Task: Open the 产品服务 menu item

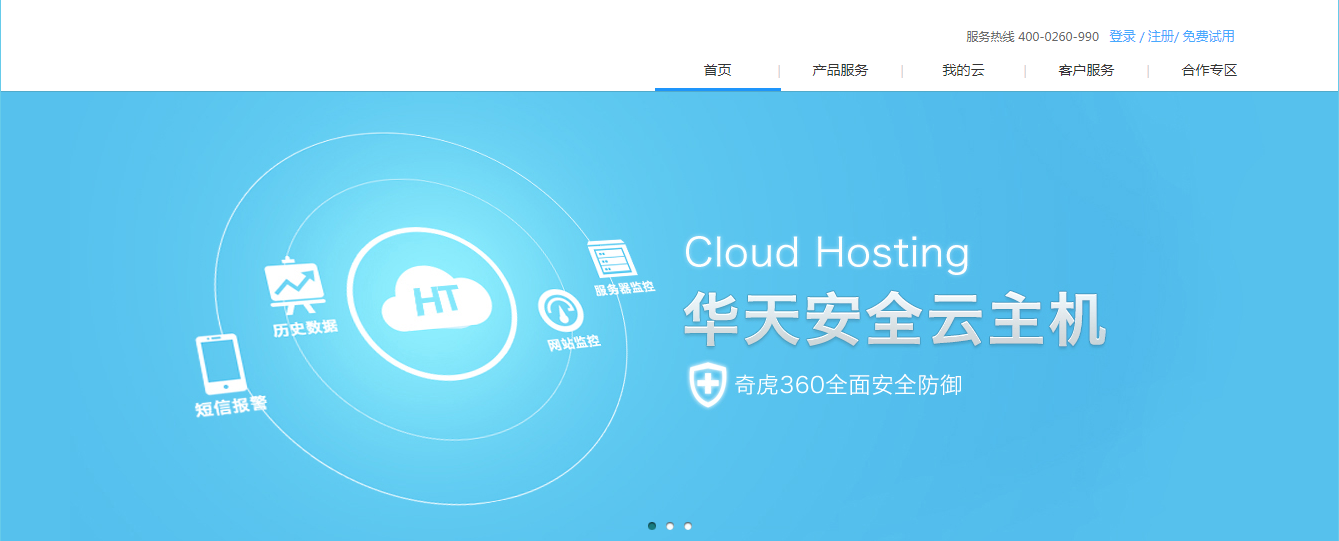Action: pyautogui.click(x=840, y=70)
